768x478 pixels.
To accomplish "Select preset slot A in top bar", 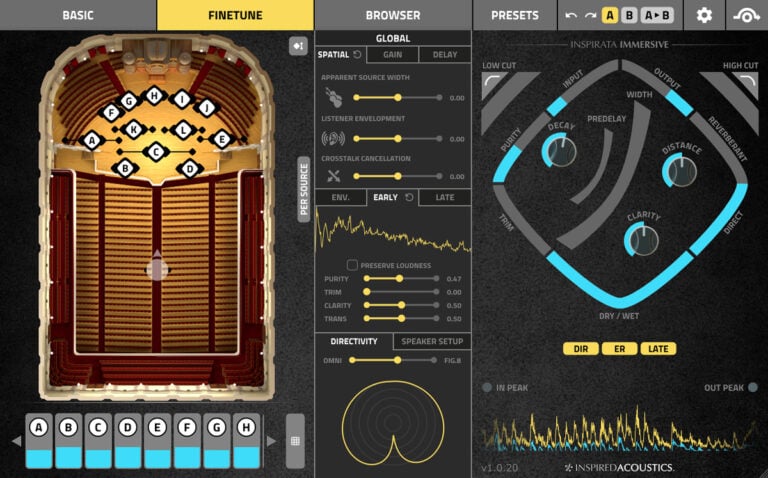I will click(x=610, y=15).
